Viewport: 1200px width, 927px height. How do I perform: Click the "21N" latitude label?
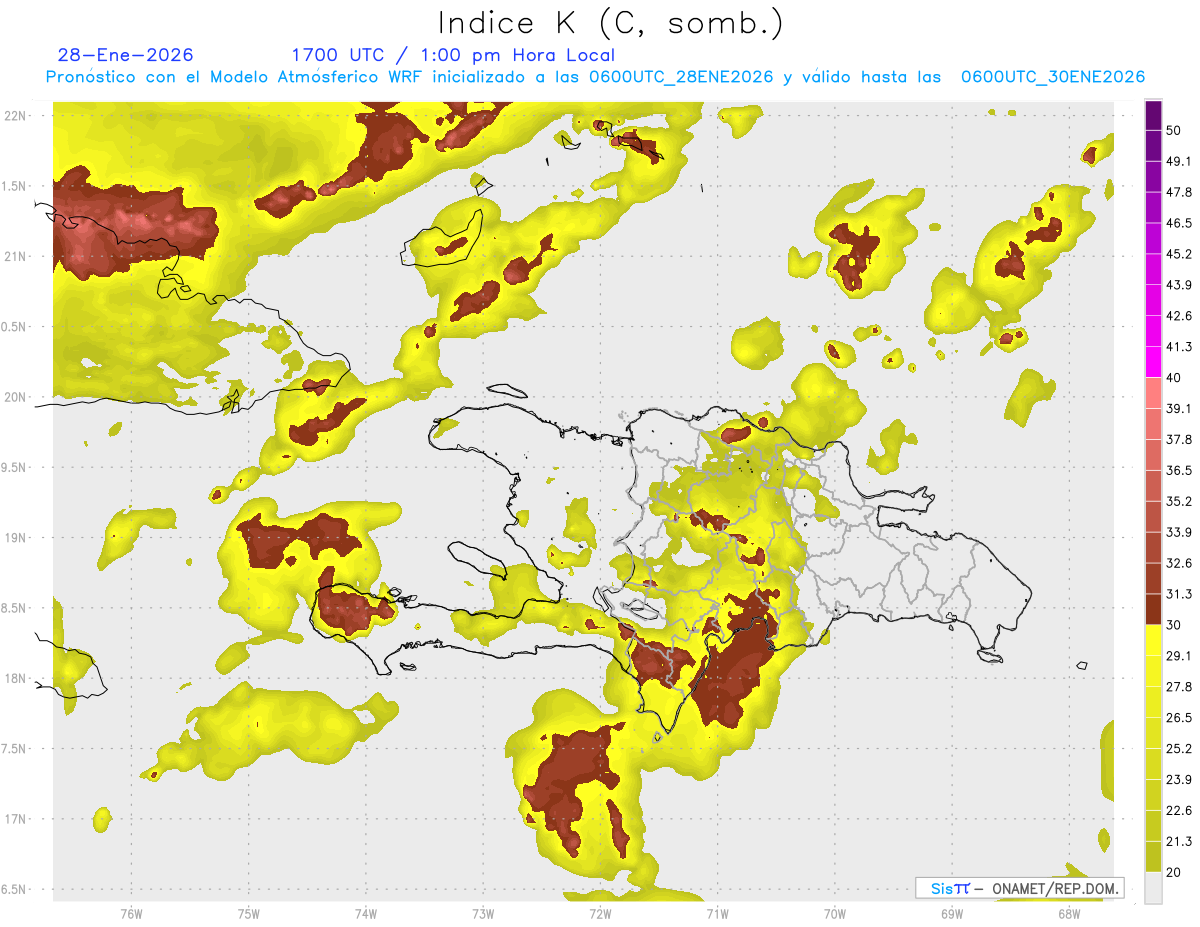click(16, 256)
